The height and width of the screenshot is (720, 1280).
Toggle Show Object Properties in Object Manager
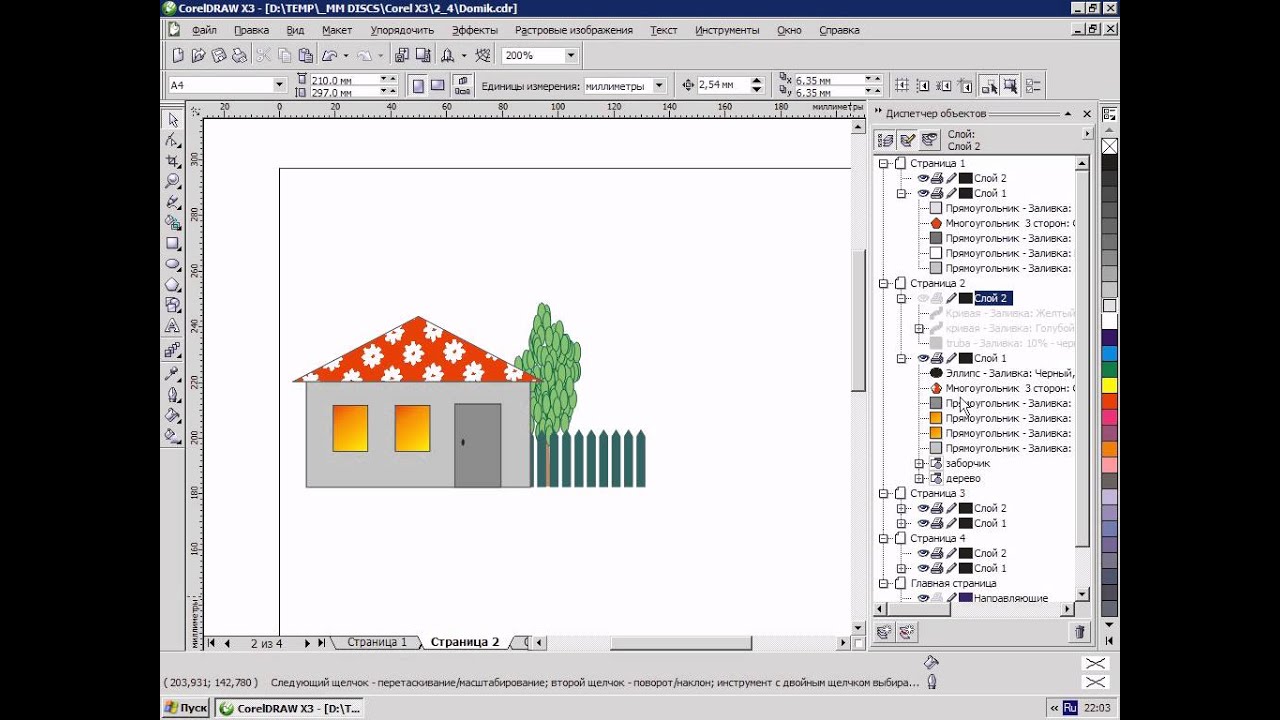click(885, 140)
